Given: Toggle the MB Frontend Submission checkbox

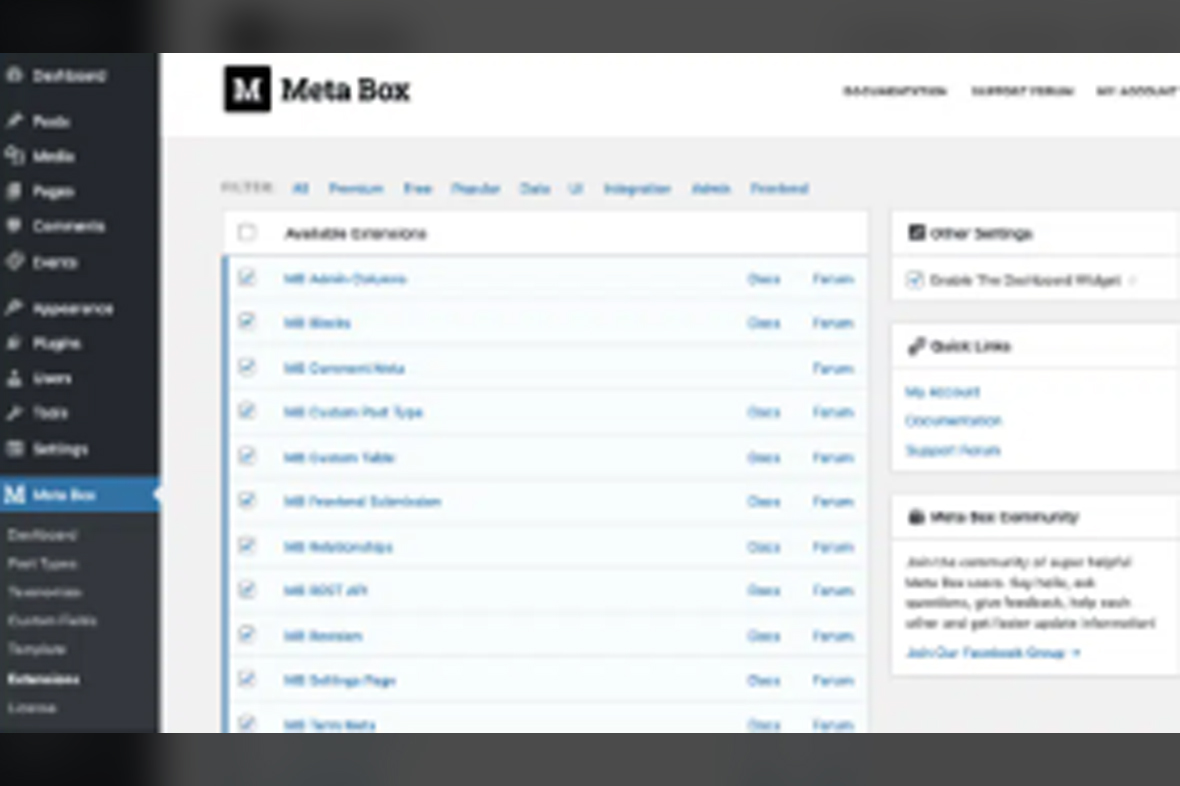Looking at the screenshot, I should tap(246, 501).
